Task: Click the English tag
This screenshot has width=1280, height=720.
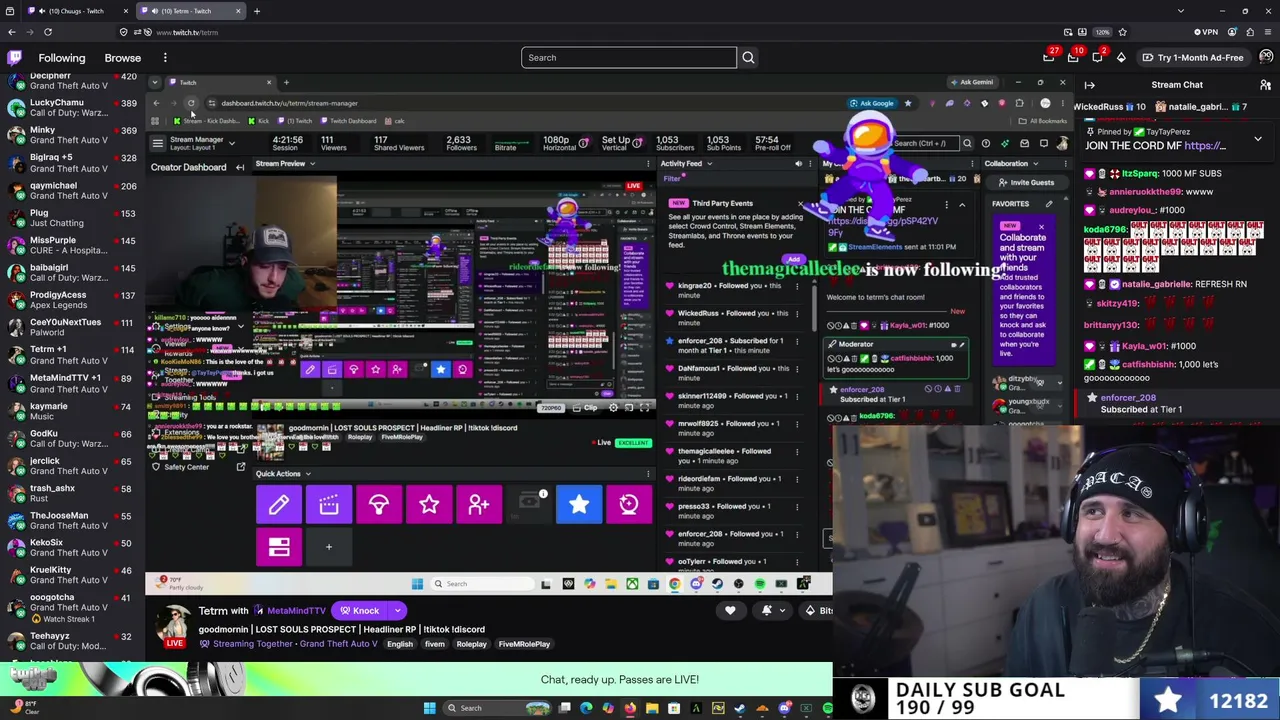Action: click(400, 645)
